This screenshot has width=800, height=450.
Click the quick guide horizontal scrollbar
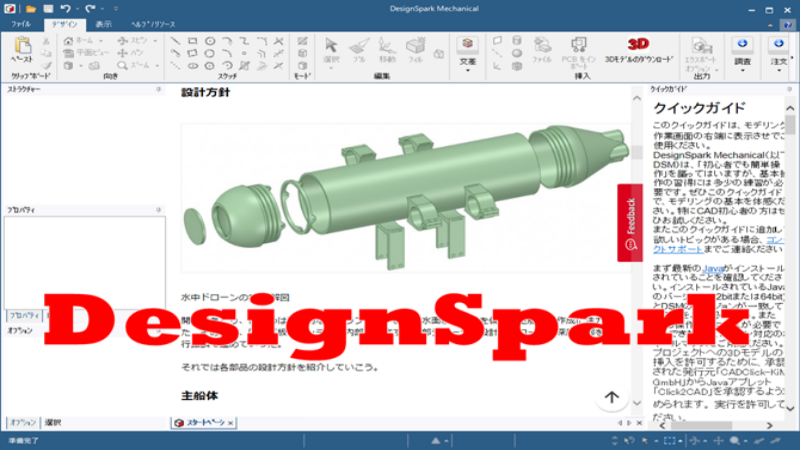click(x=702, y=425)
